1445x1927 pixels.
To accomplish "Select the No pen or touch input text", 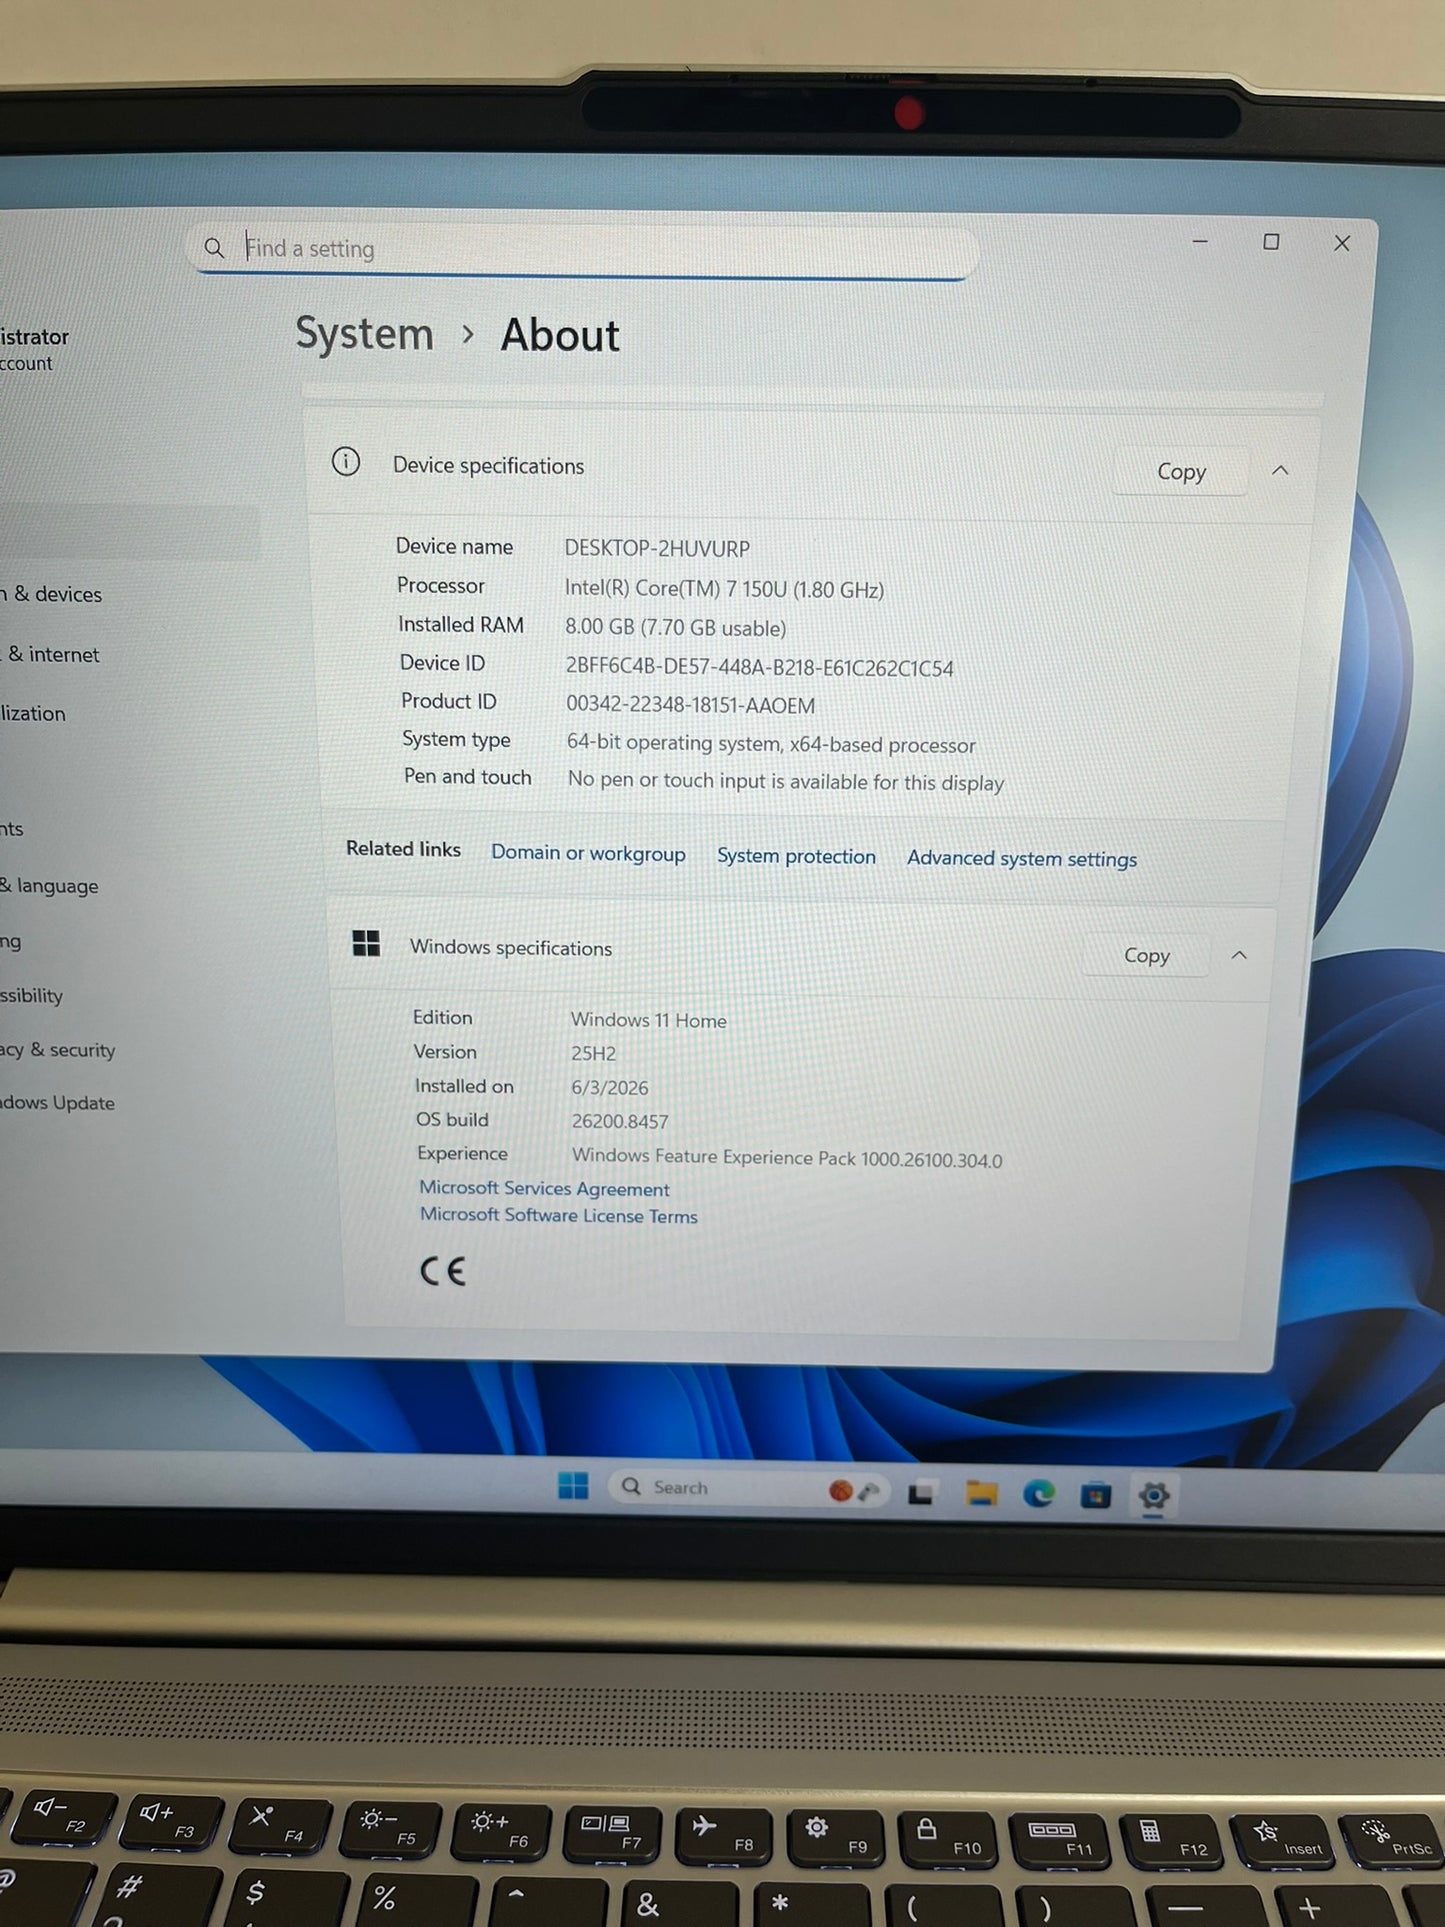I will tap(785, 781).
